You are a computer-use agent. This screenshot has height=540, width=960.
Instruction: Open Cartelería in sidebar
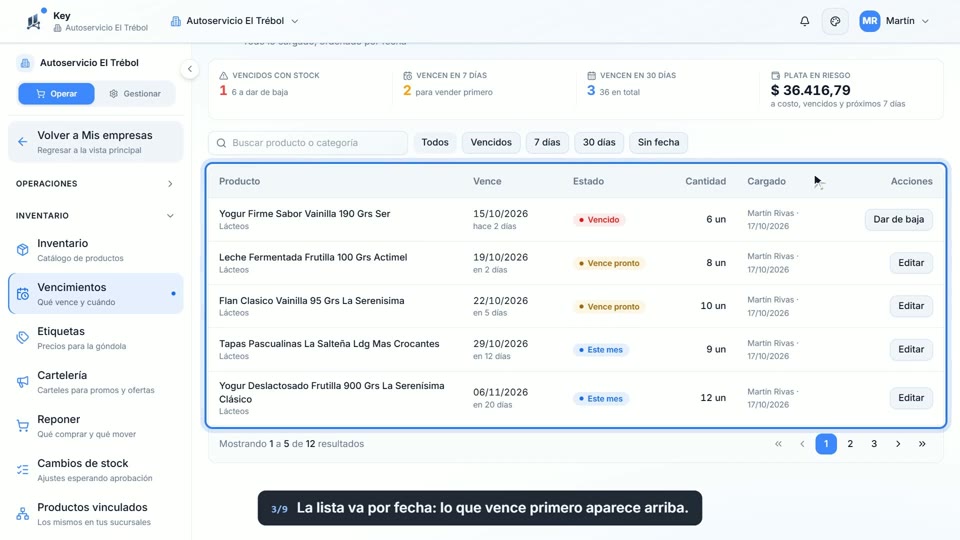96,382
